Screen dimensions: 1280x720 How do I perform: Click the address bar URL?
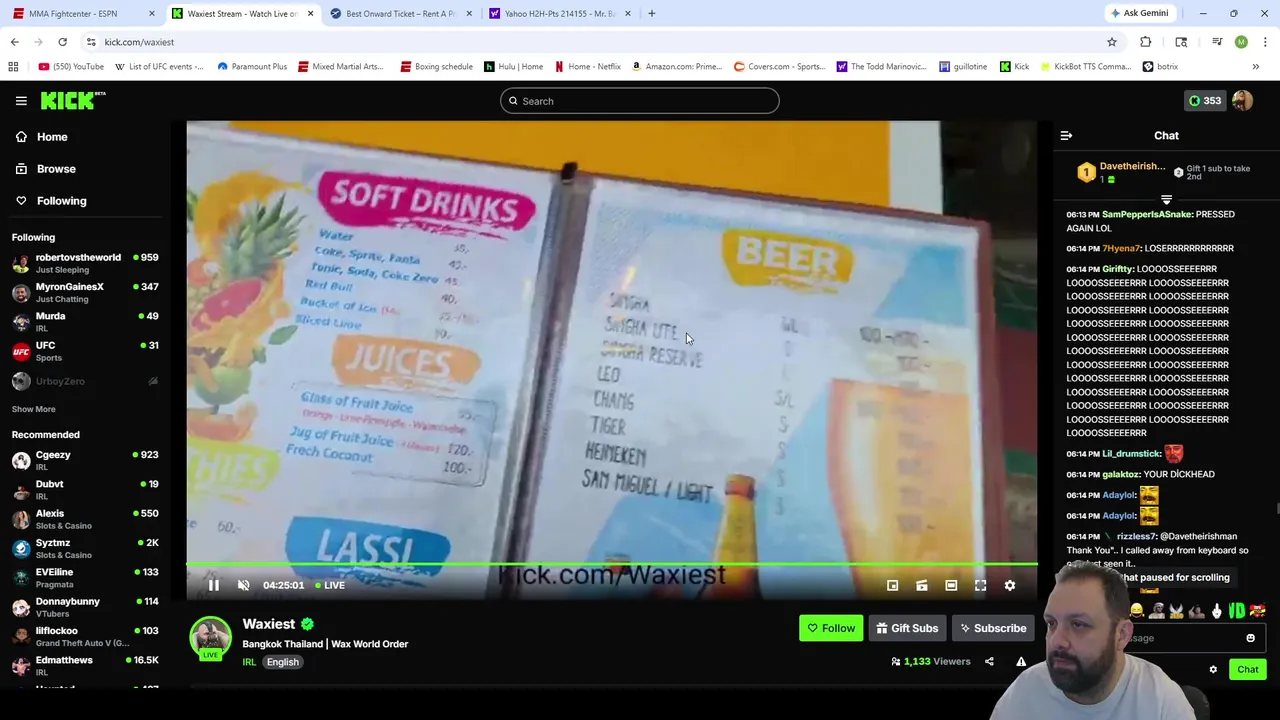[x=139, y=42]
